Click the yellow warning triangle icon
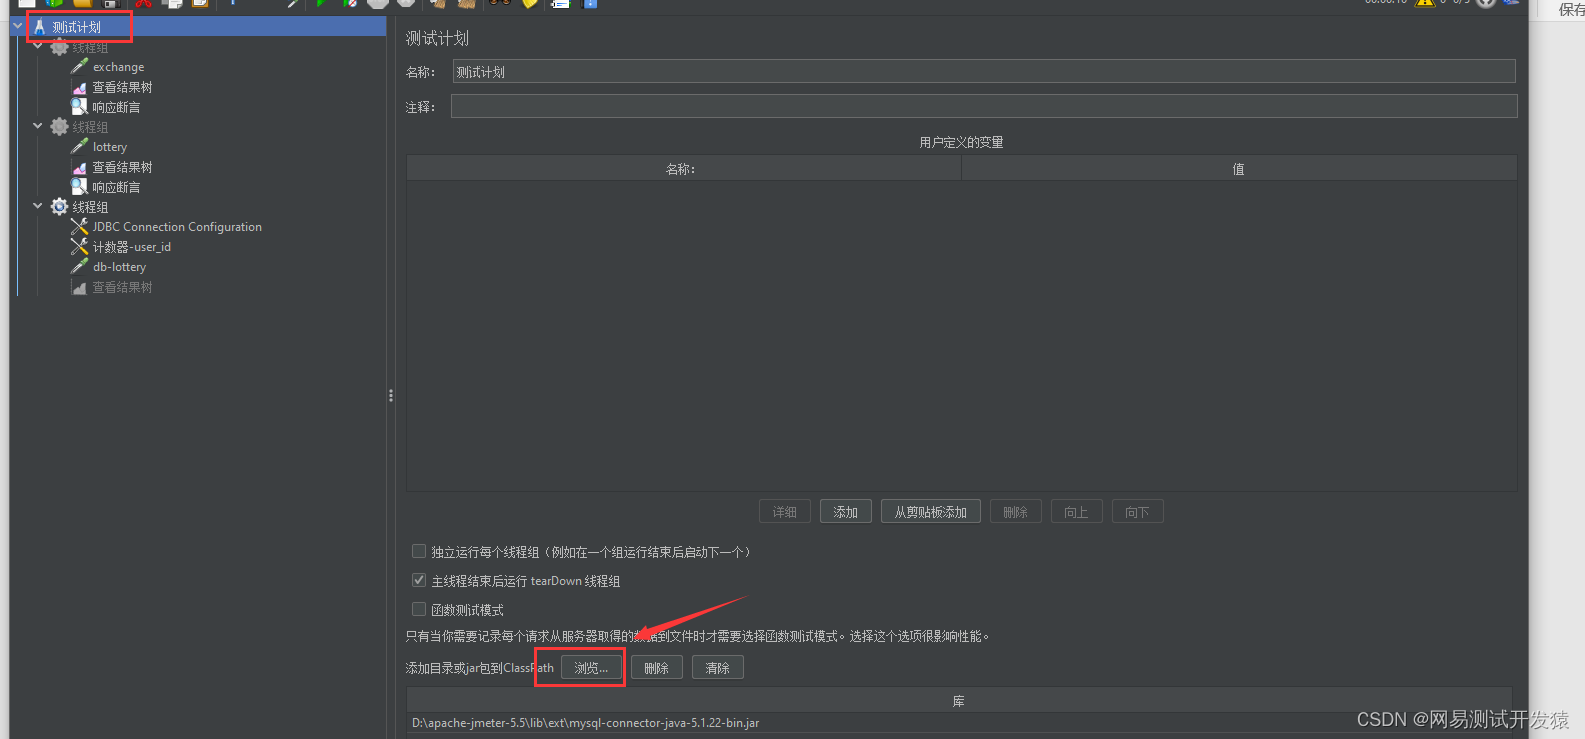Viewport: 1585px width, 739px height. click(x=1425, y=3)
